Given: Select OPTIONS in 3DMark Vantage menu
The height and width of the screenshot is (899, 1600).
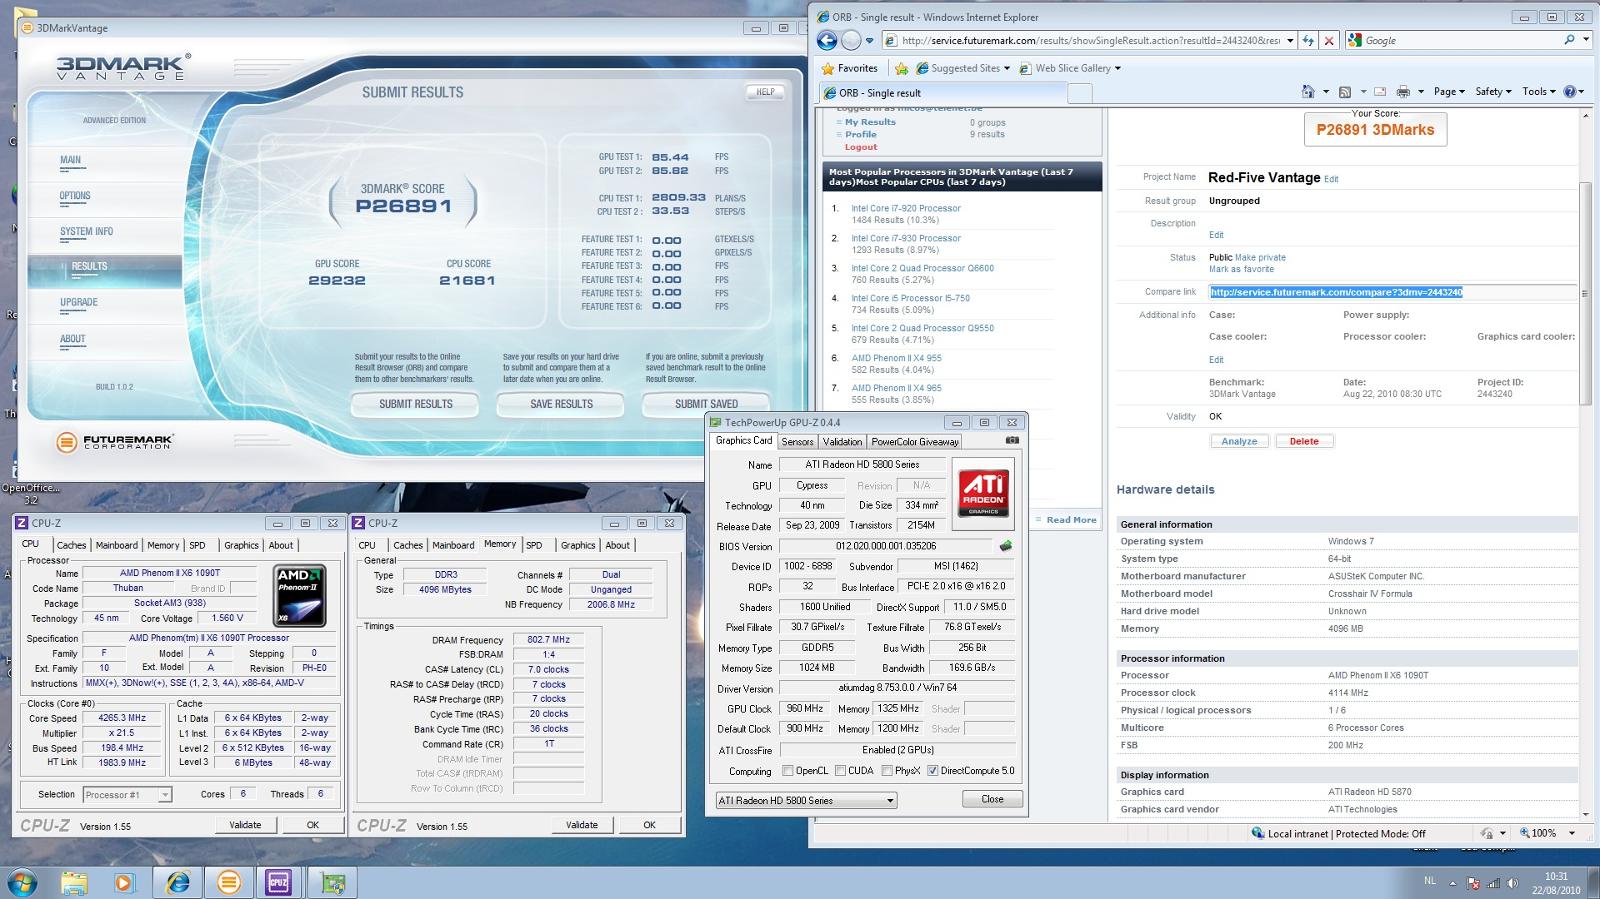Looking at the screenshot, I should coord(75,196).
